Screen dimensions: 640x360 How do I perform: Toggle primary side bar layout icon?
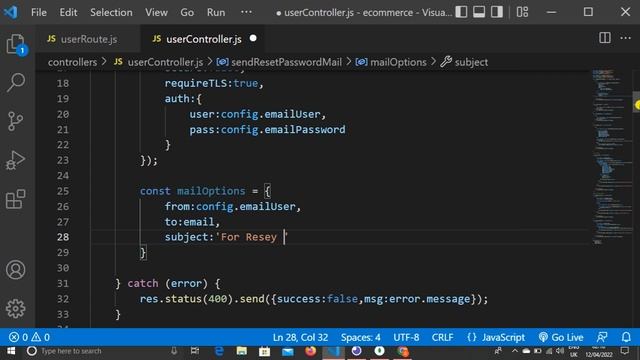click(x=461, y=12)
